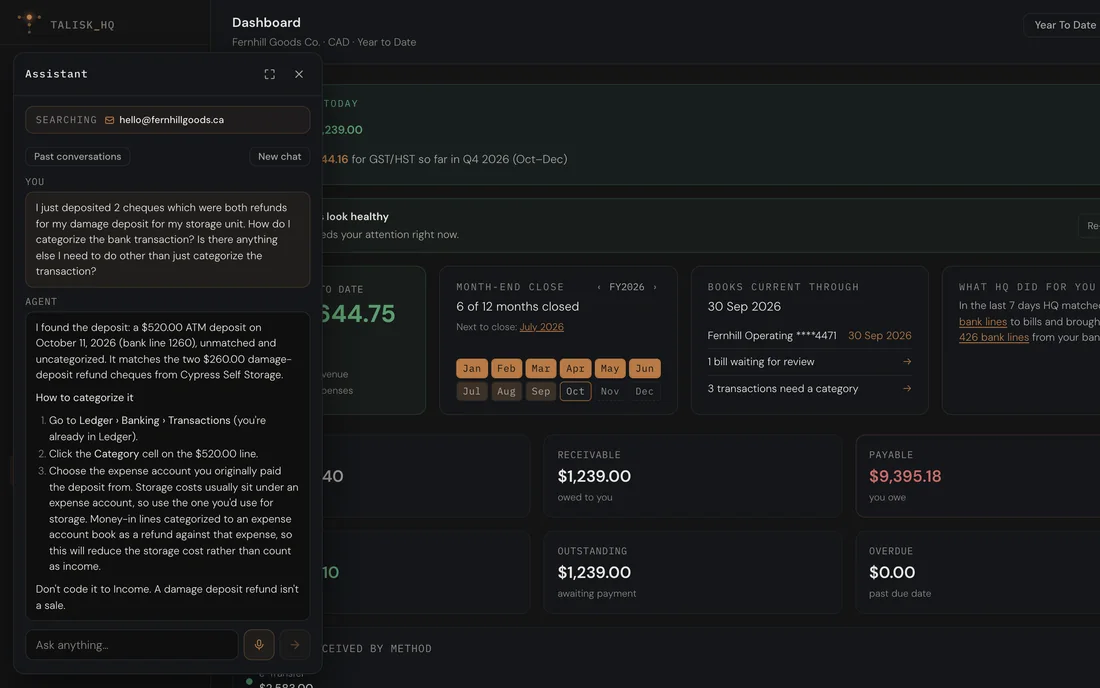Select the Jun month chip
Image resolution: width=1100 pixels, height=688 pixels.
(644, 368)
